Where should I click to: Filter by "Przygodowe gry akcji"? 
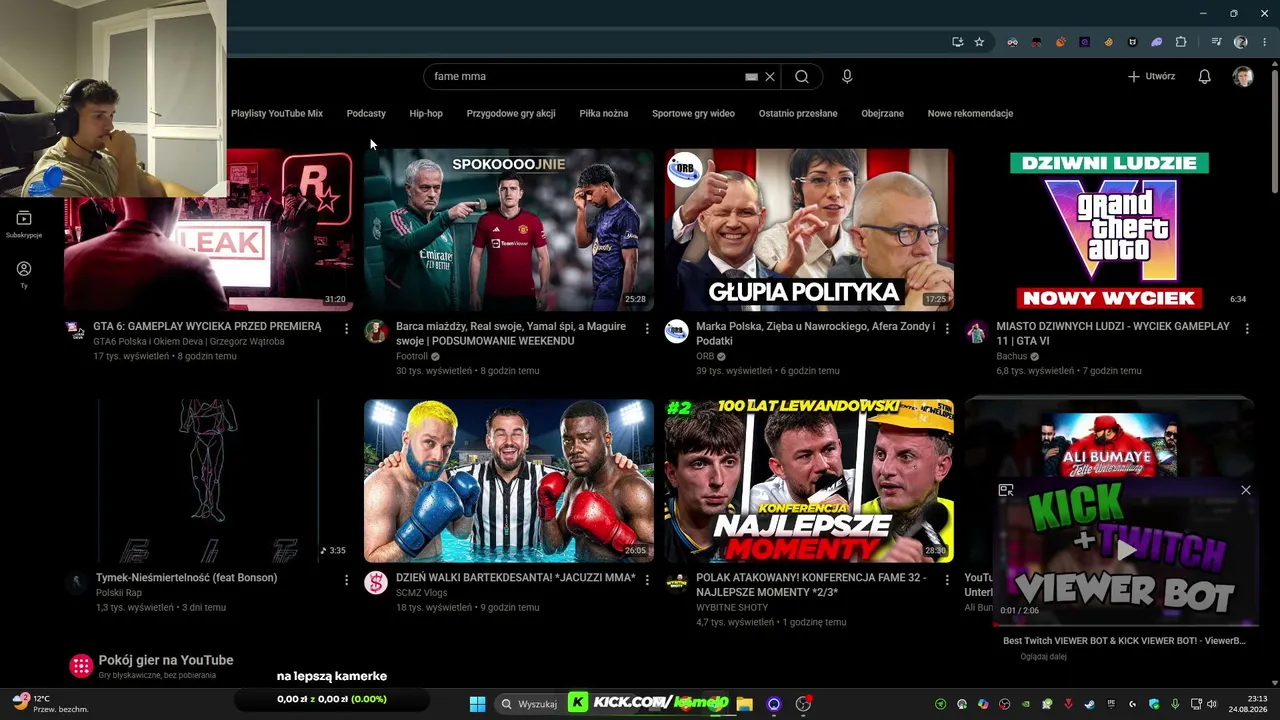(511, 113)
